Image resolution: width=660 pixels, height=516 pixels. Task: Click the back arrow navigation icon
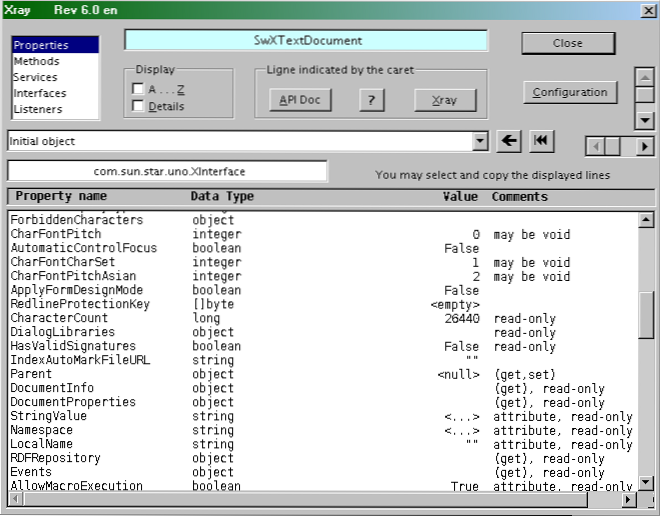click(508, 141)
